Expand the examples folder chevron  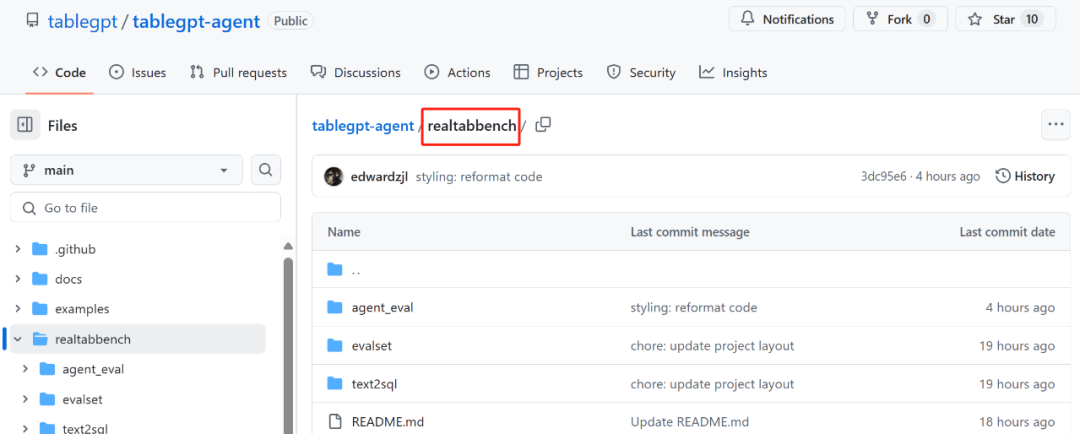[17, 309]
